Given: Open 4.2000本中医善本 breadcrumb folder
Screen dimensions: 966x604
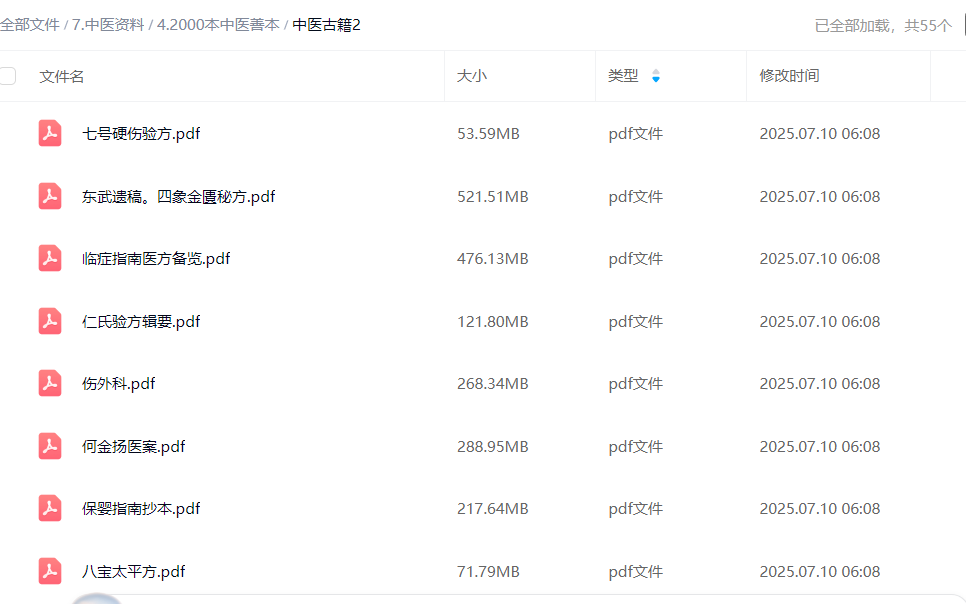Looking at the screenshot, I should point(218,25).
